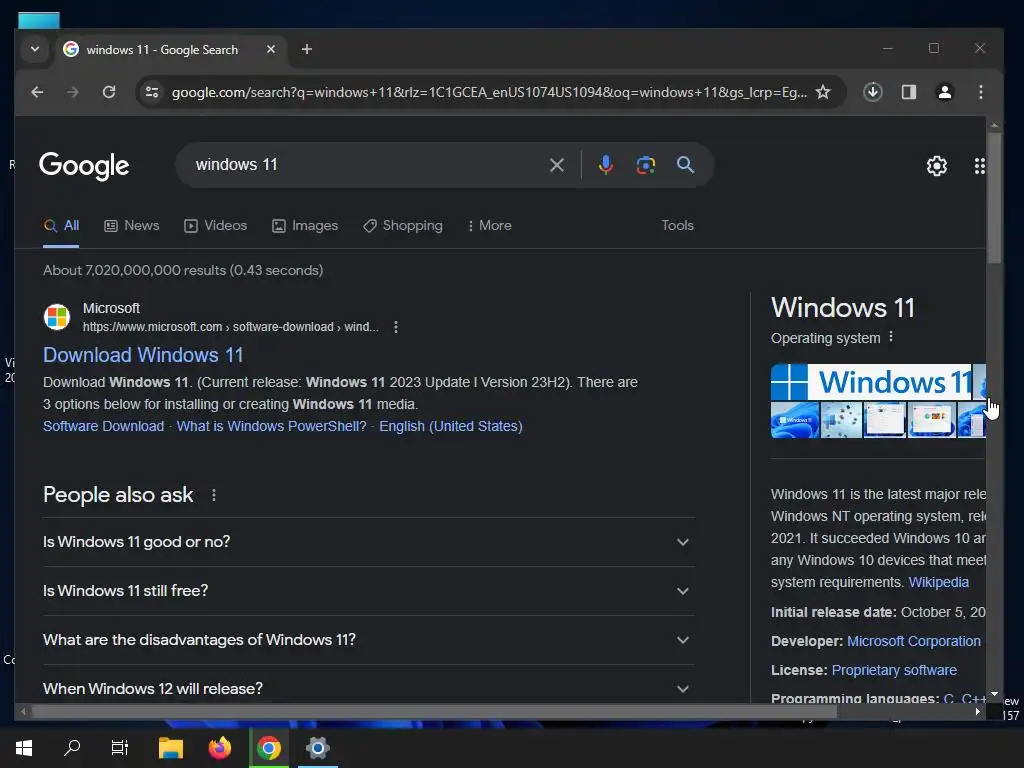Image resolution: width=1024 pixels, height=768 pixels.
Task: Open Google apps grid icon
Action: 979,166
